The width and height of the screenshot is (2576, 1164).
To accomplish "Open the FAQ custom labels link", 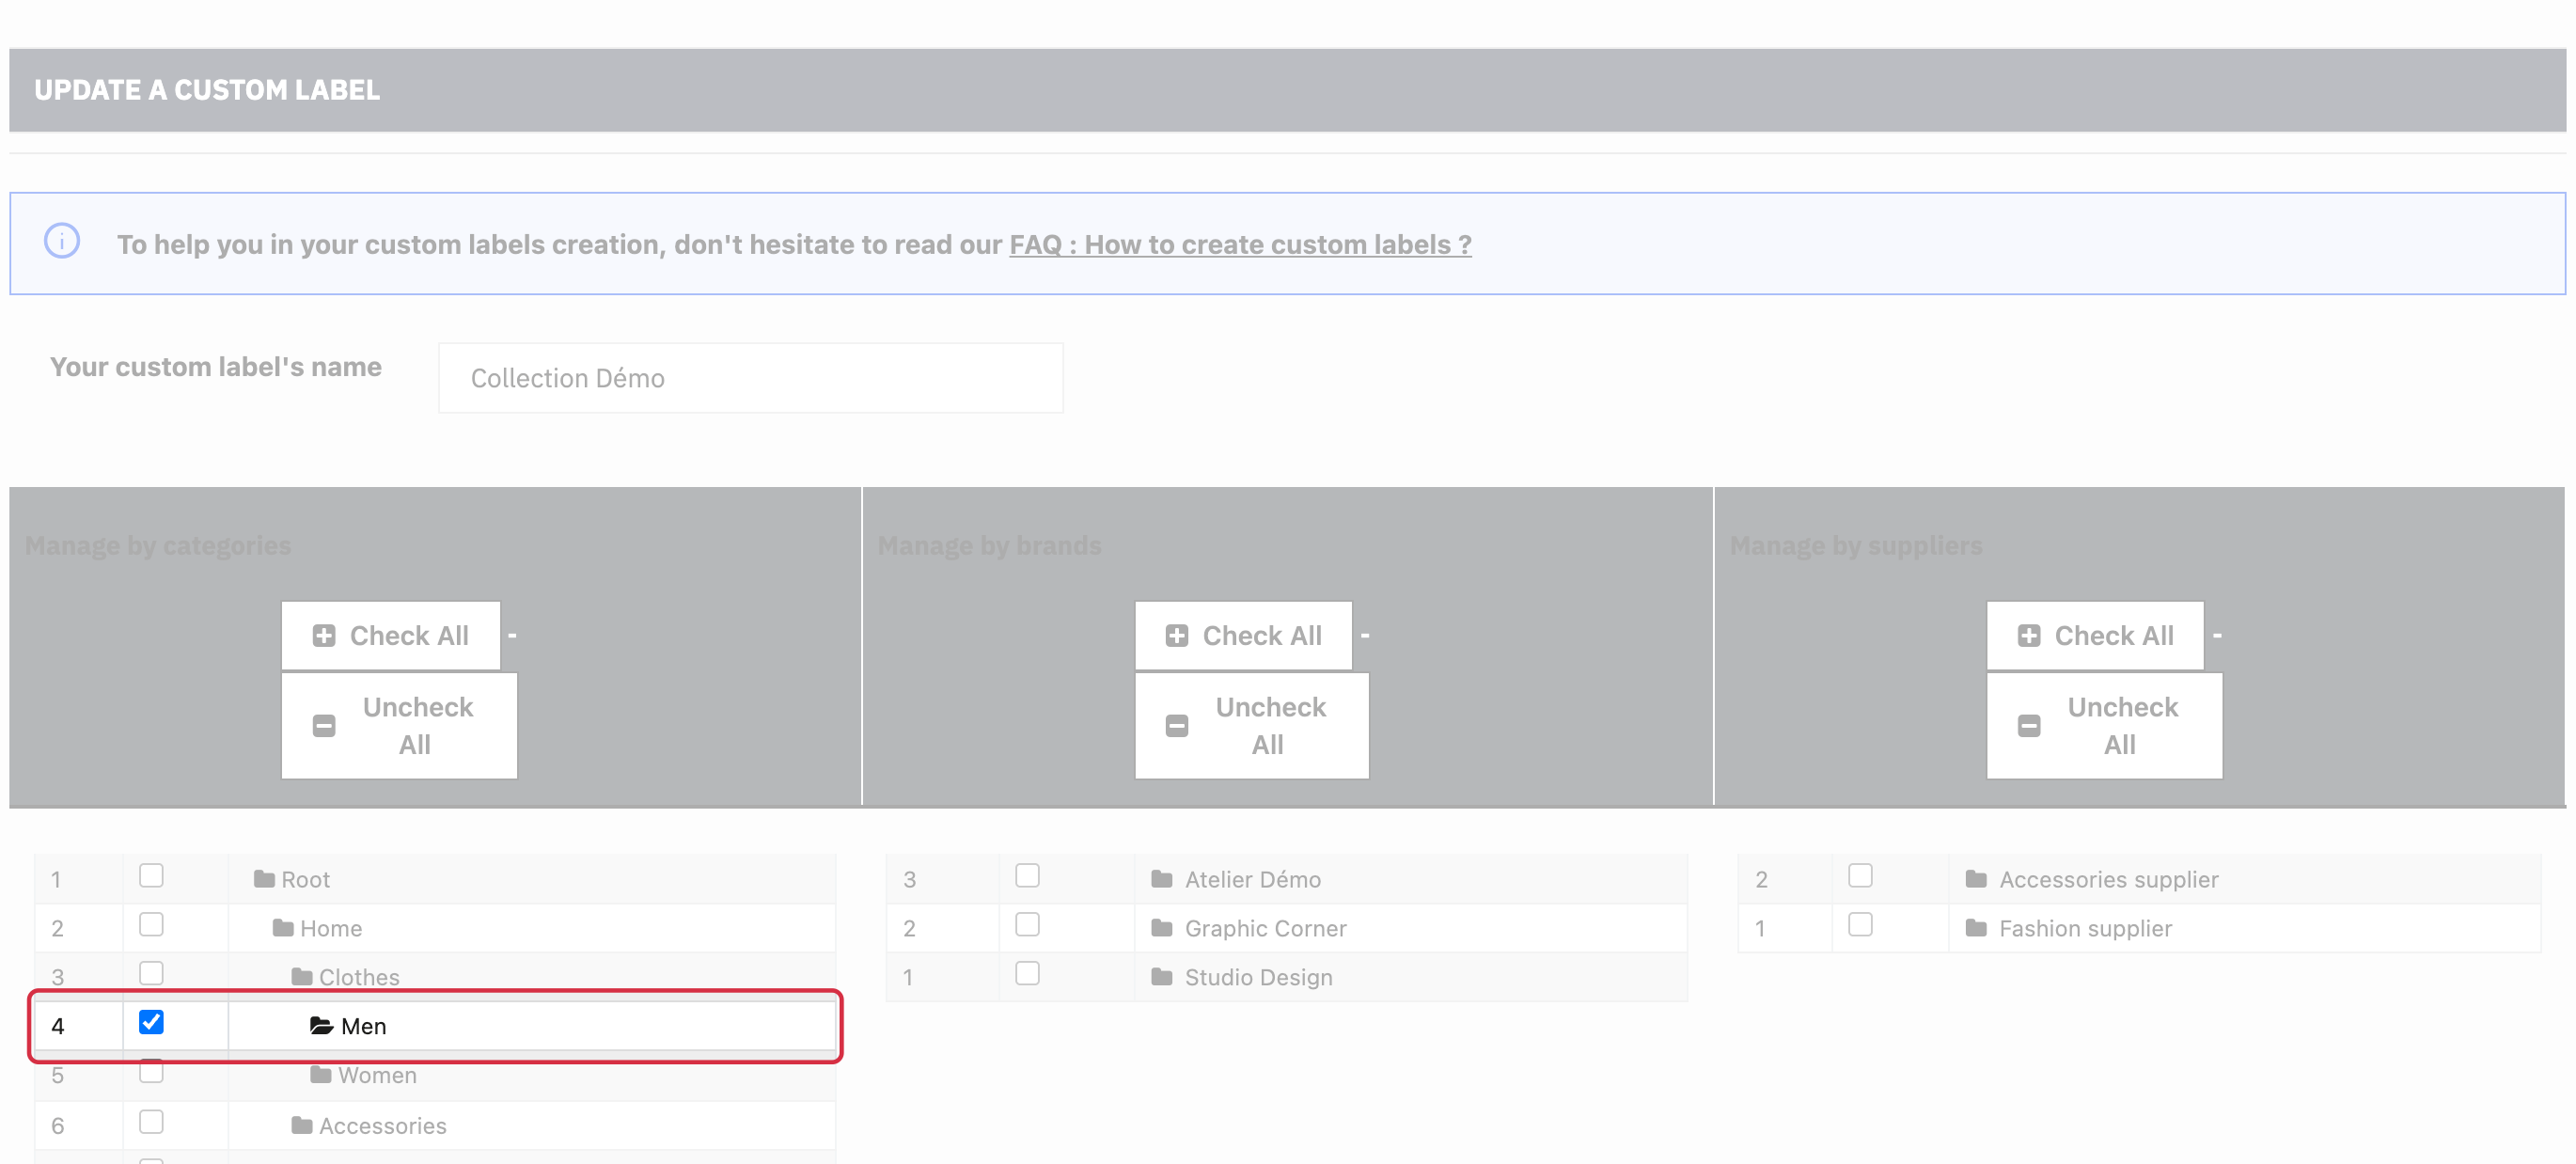I will tap(1240, 244).
